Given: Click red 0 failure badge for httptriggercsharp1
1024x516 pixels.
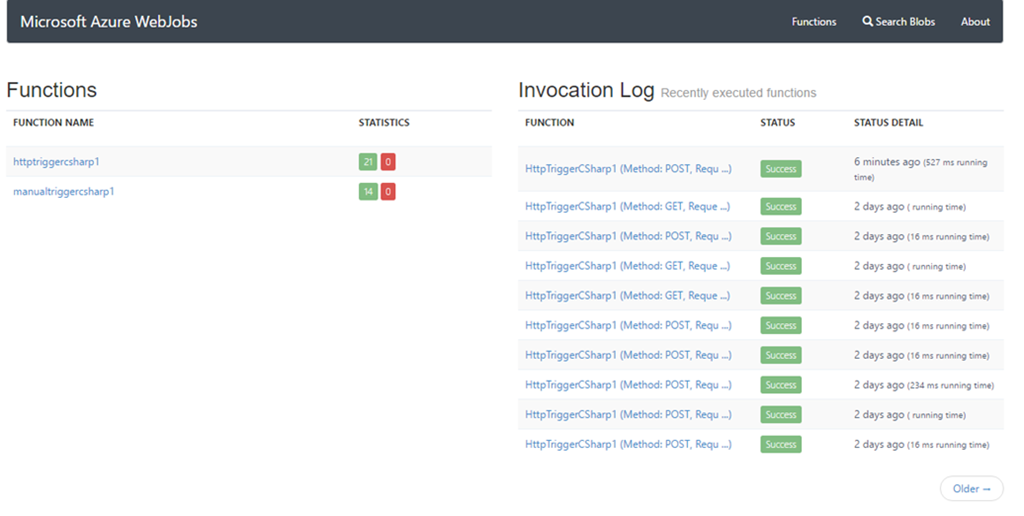Looking at the screenshot, I should click(388, 162).
